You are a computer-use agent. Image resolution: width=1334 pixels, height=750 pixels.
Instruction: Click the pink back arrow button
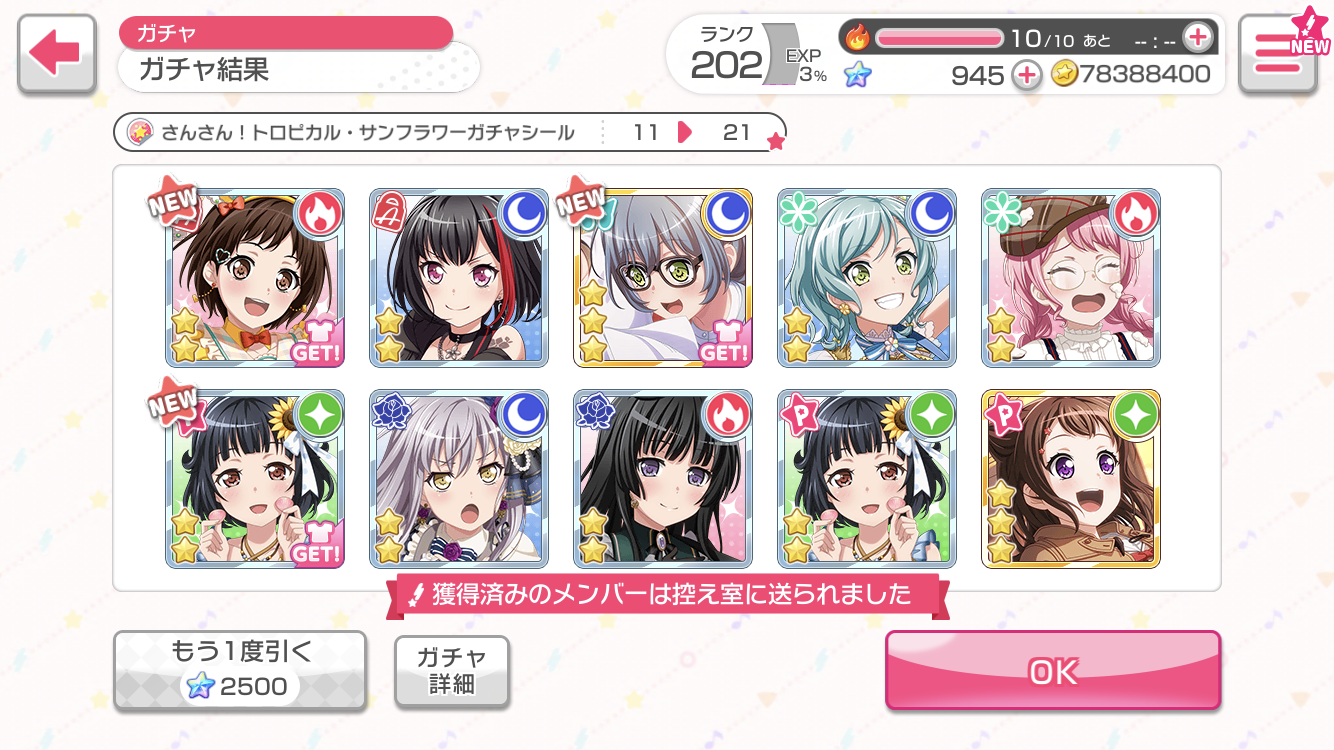tap(57, 55)
